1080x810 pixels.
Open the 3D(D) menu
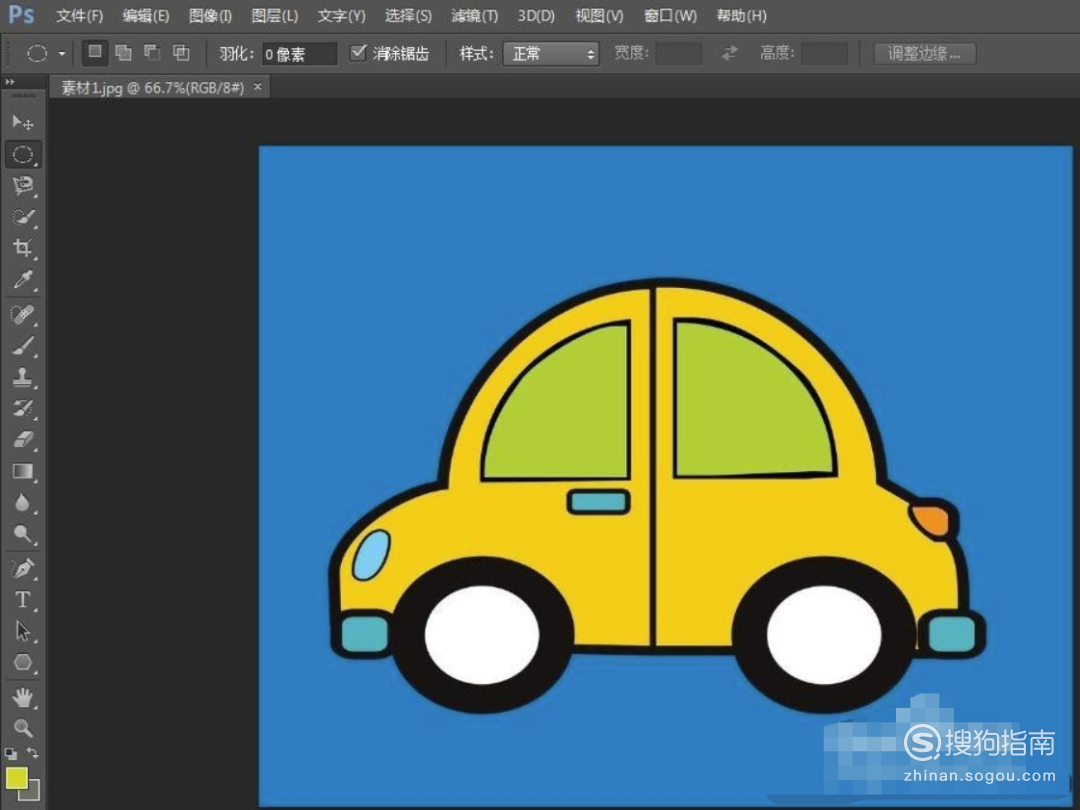(x=536, y=16)
